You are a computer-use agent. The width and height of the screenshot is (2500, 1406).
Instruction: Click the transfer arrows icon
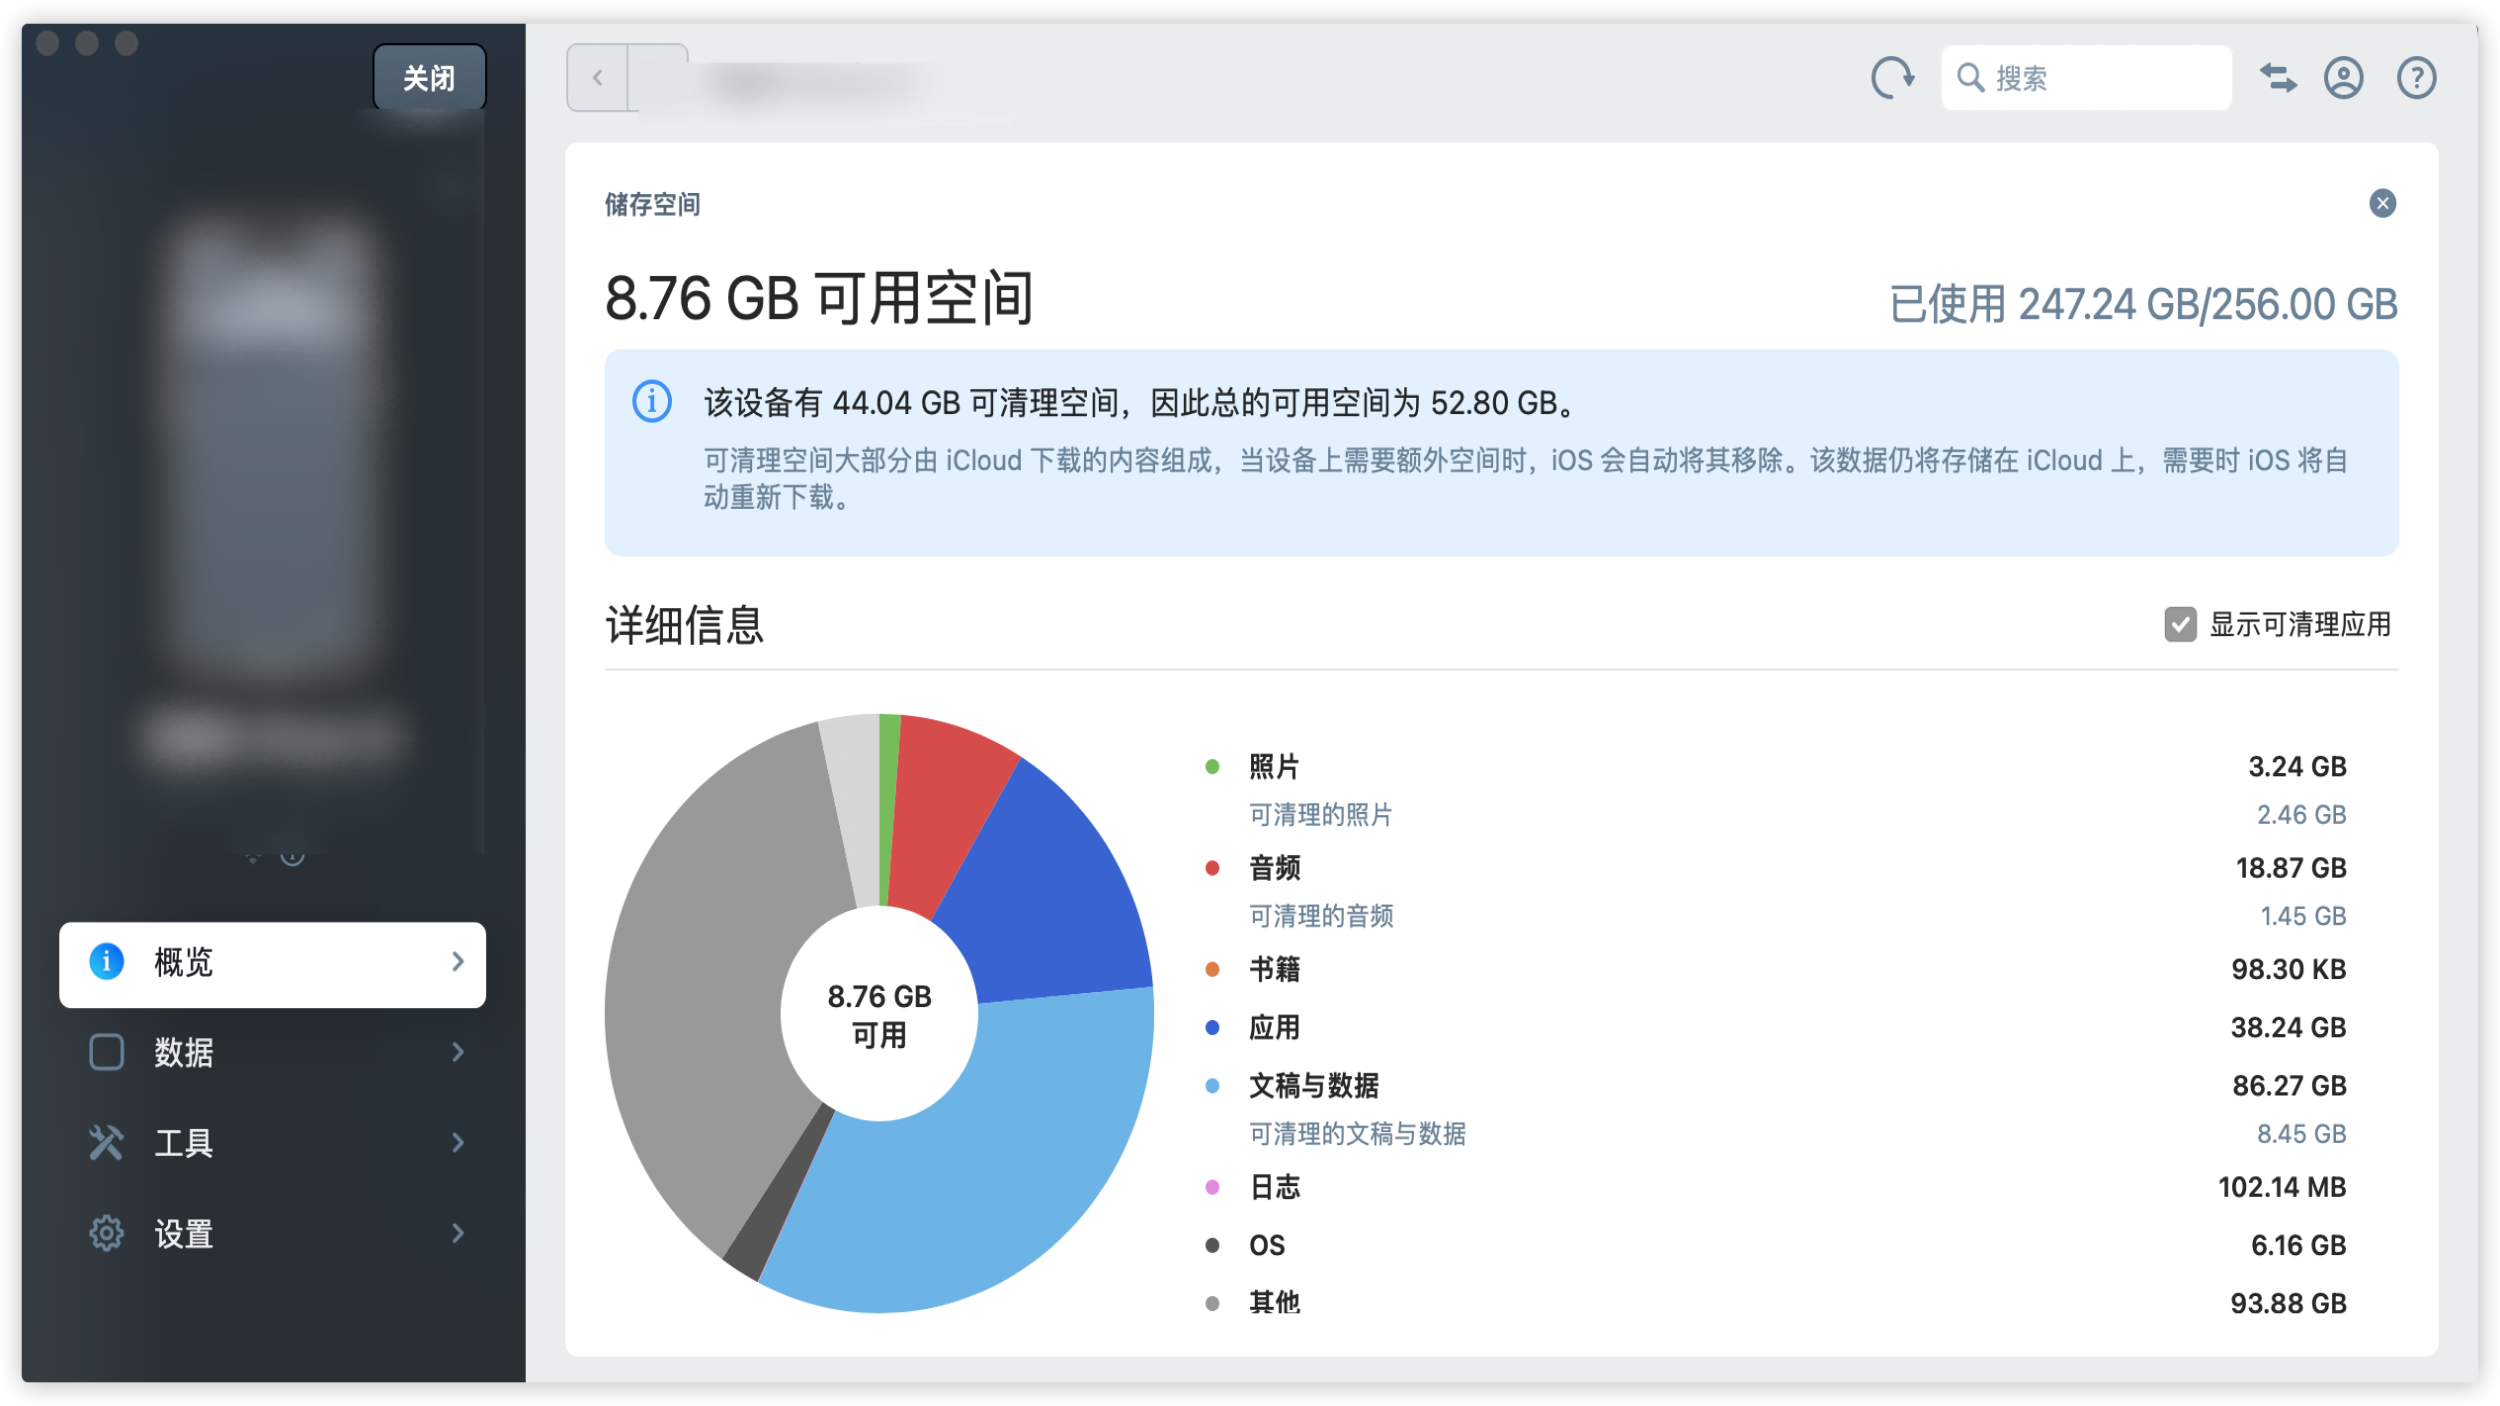(2278, 78)
